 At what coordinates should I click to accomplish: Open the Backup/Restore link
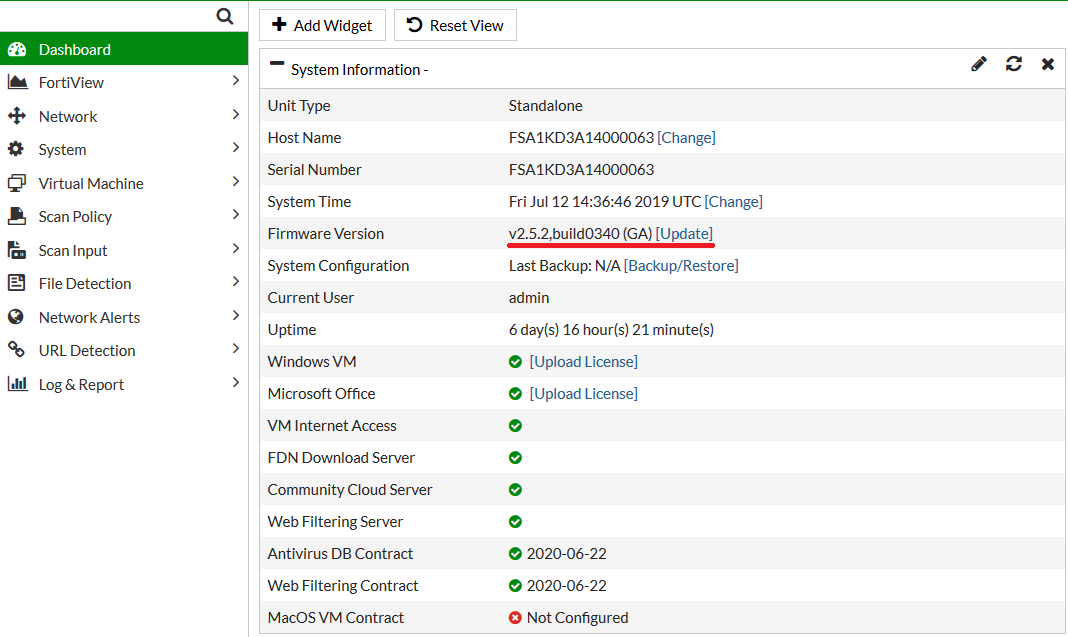681,265
